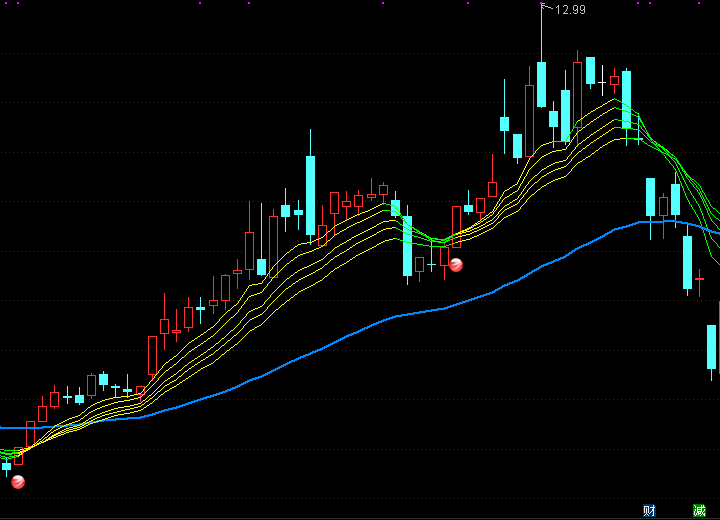
Task: Click the 12.99 high price label
Action: 570,10
